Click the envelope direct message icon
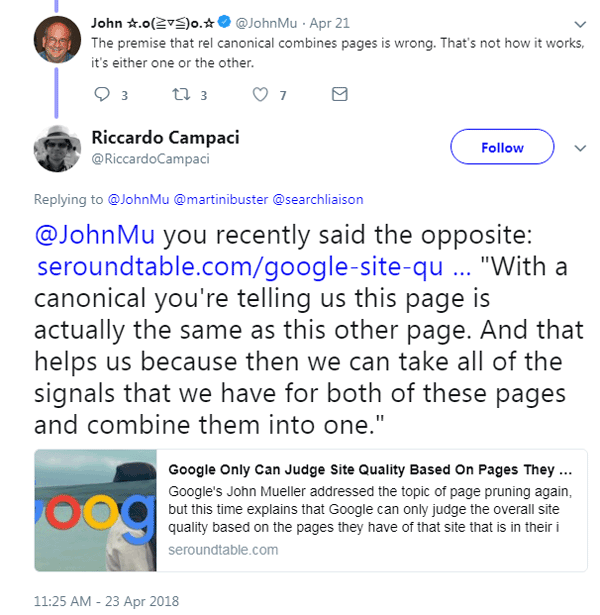600x615 pixels. [x=339, y=95]
